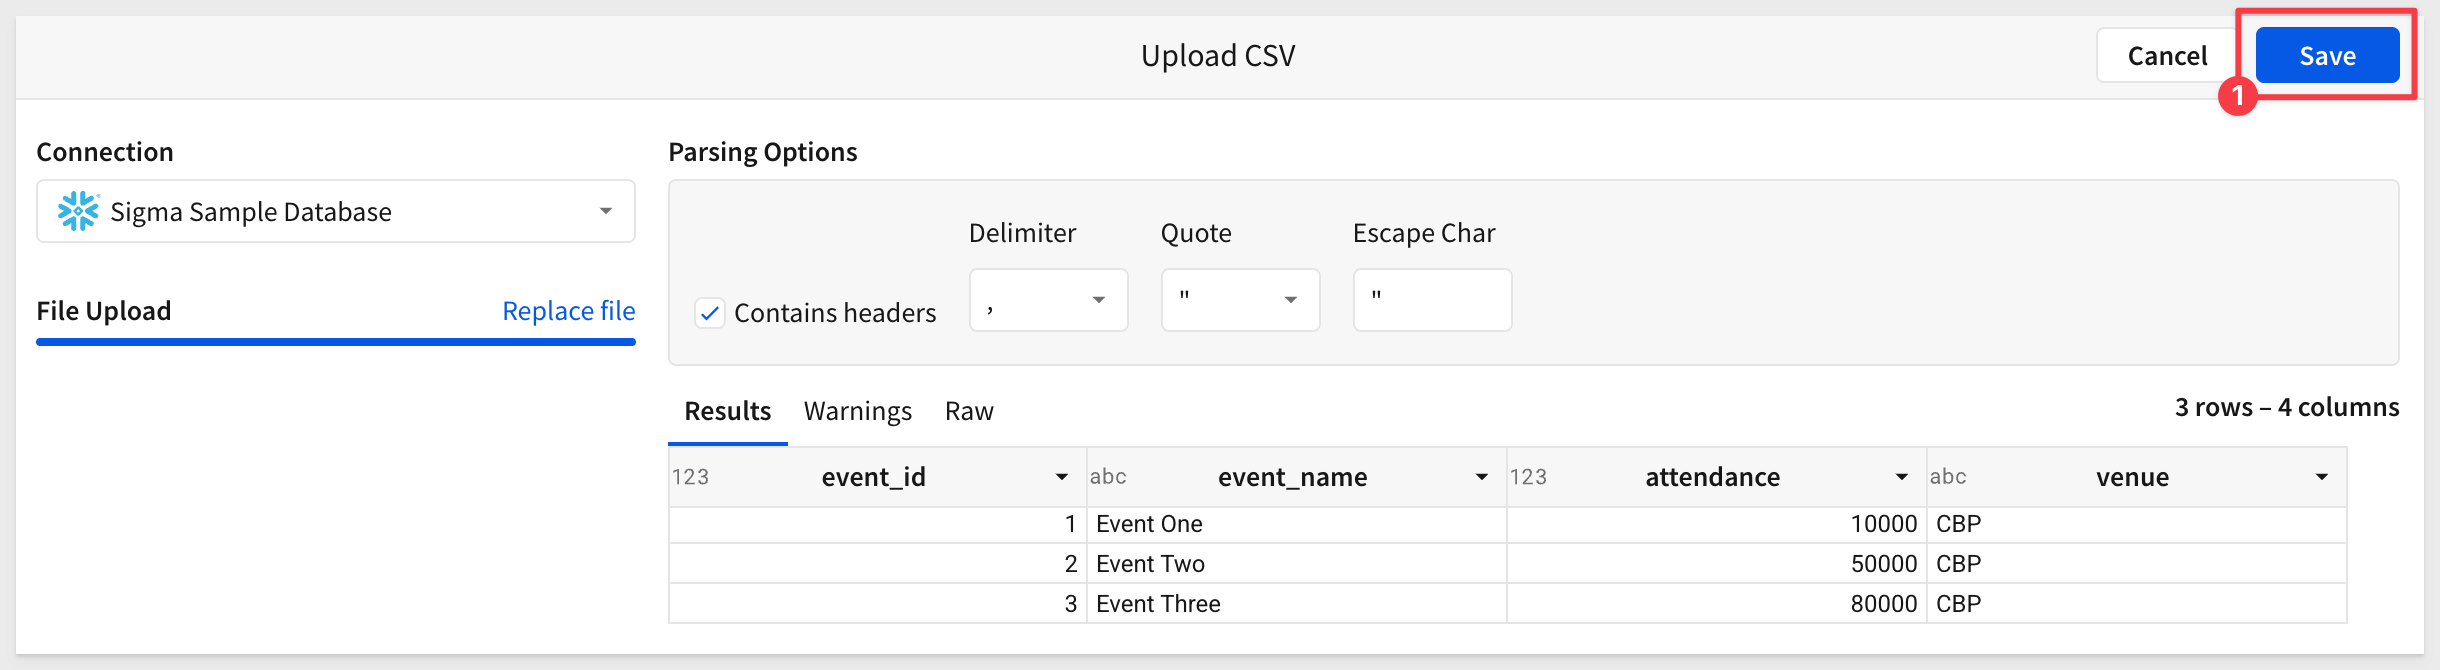Screen dimensions: 2440x670
Task: Switch to the Warnings tab
Action: click(x=858, y=411)
